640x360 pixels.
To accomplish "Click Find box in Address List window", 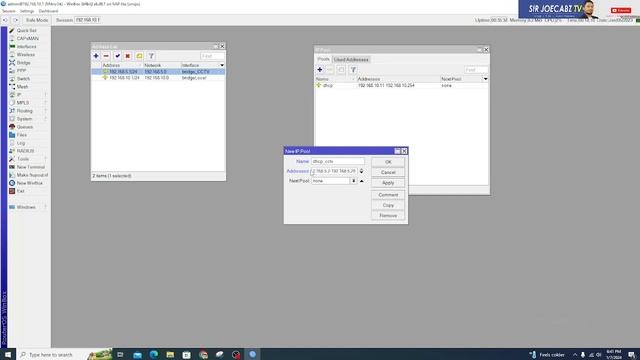I will [212, 56].
